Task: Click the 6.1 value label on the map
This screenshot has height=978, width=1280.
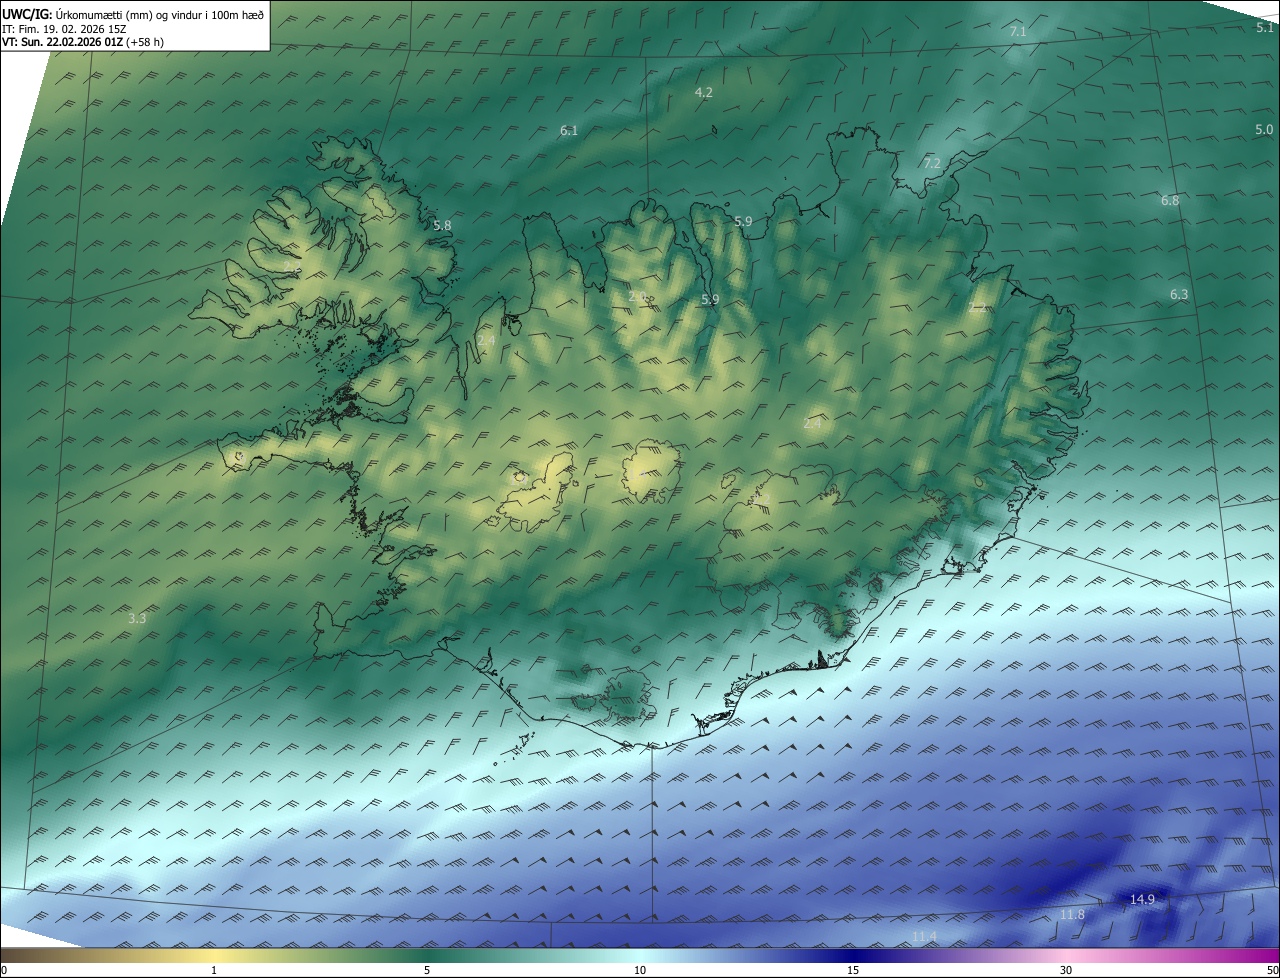Action: 569,130
